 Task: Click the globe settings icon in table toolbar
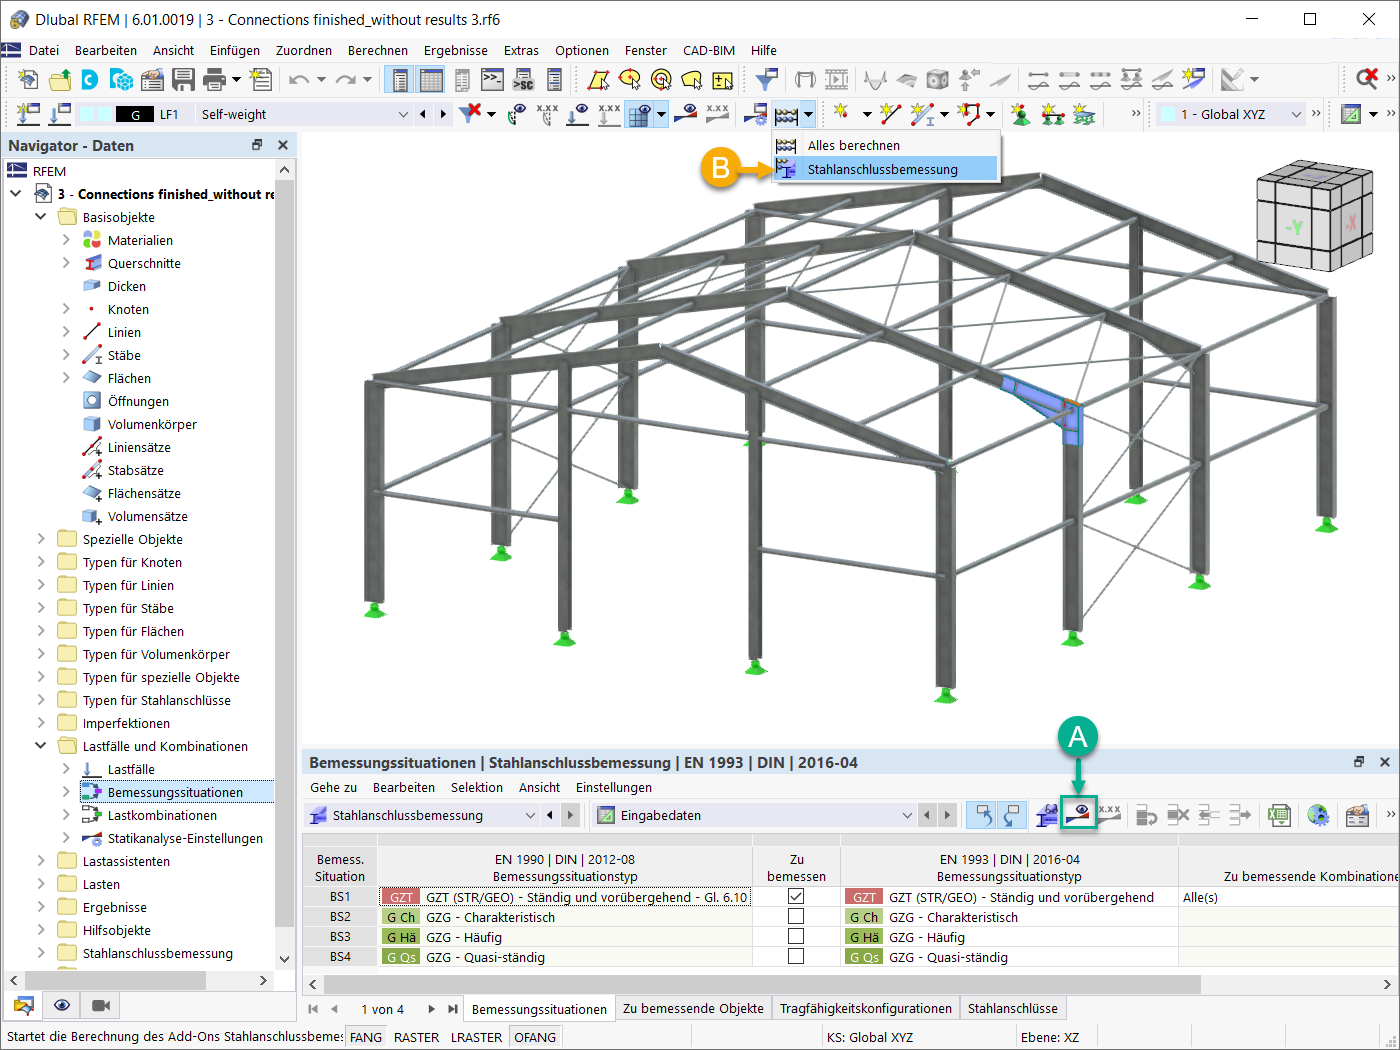pyautogui.click(x=1318, y=815)
